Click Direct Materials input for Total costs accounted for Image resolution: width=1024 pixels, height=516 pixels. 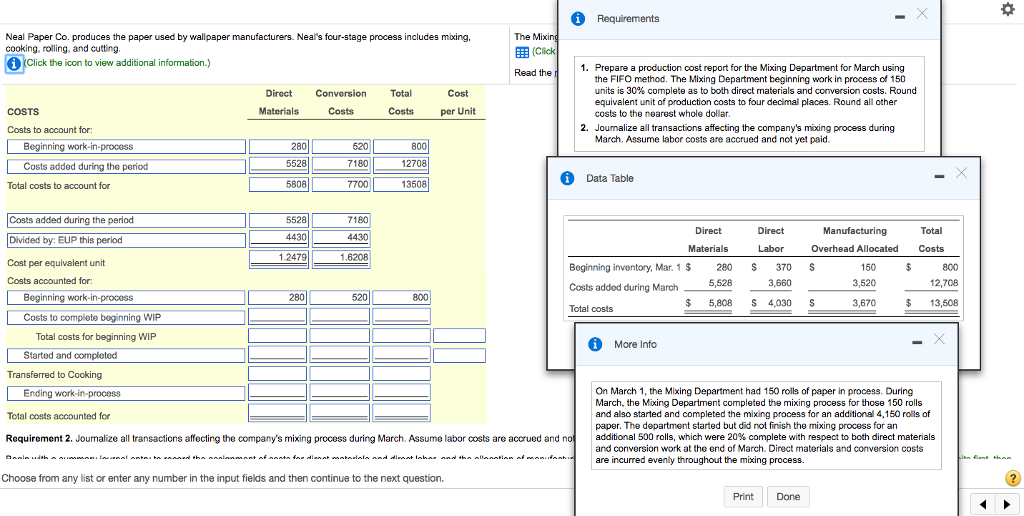280,413
